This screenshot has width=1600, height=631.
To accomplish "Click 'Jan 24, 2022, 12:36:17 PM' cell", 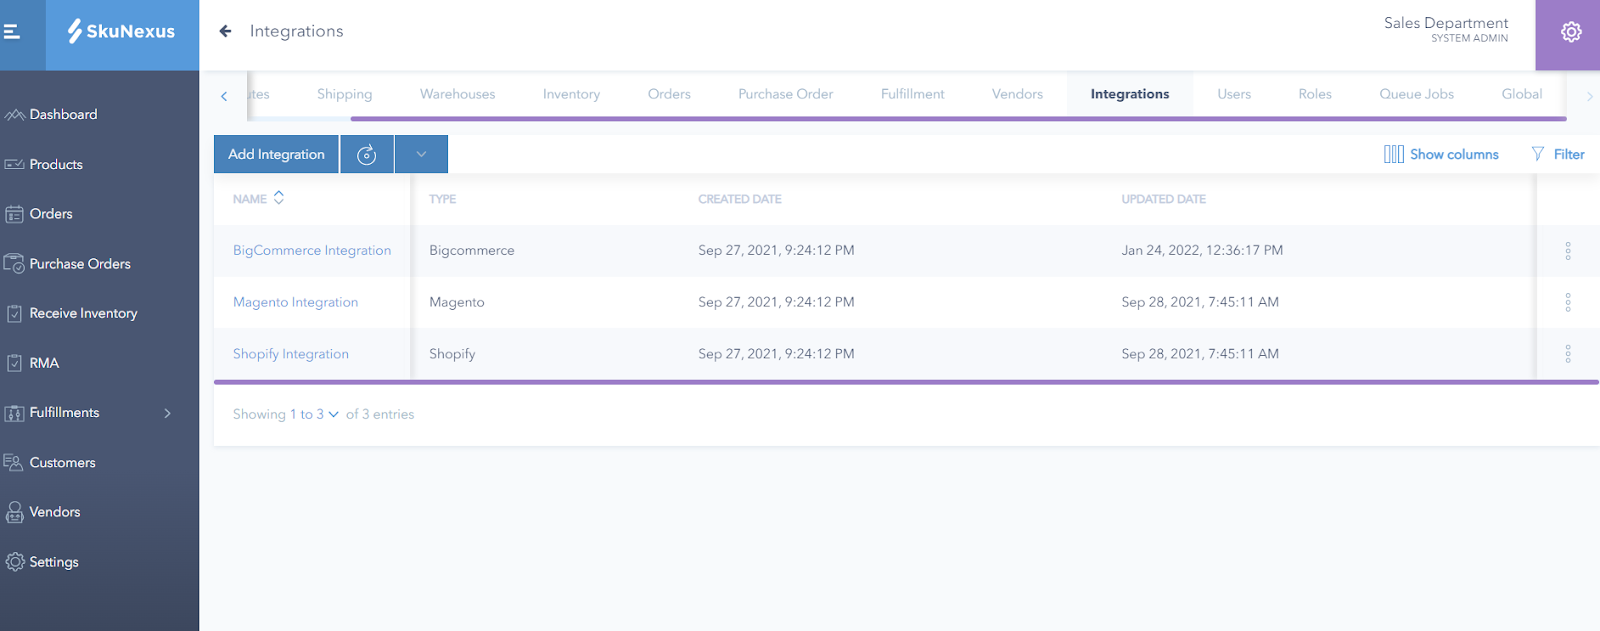I will (x=1202, y=251).
